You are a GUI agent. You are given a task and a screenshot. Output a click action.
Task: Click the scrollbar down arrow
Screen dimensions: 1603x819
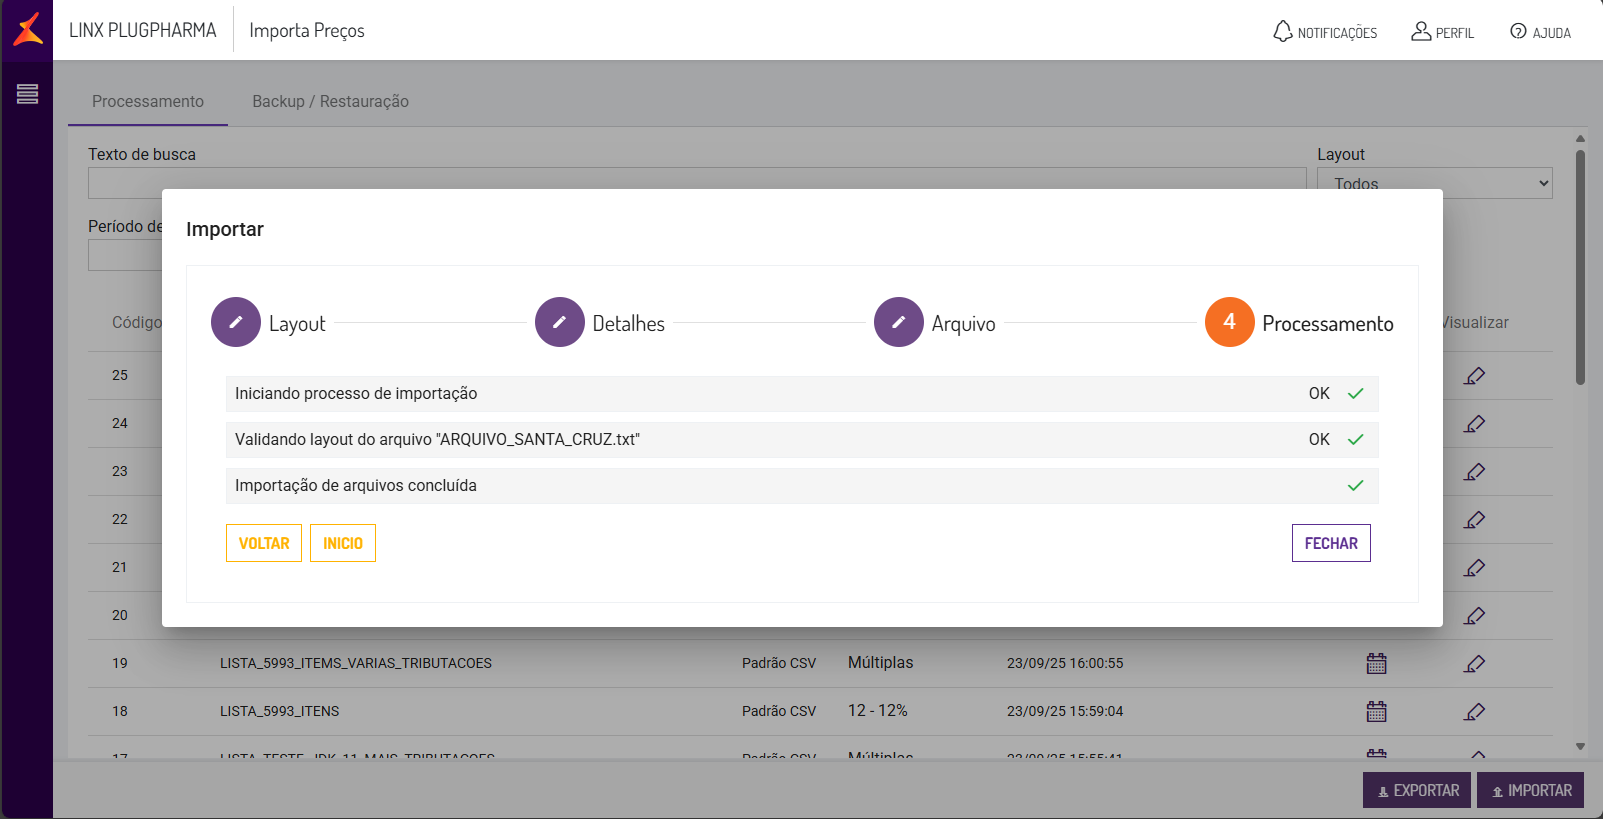pyautogui.click(x=1580, y=746)
